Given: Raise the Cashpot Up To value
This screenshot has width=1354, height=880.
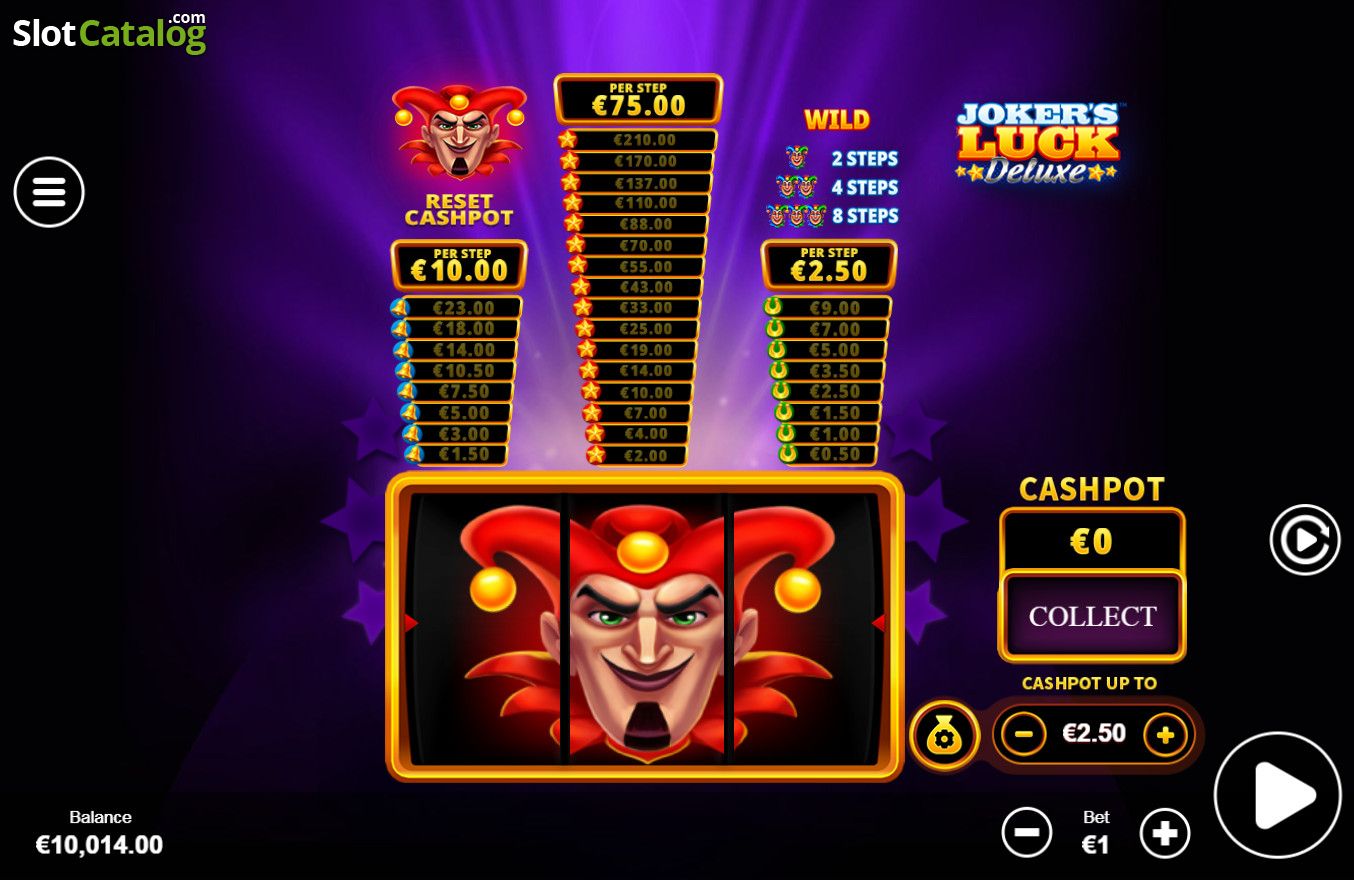Looking at the screenshot, I should (x=1165, y=735).
